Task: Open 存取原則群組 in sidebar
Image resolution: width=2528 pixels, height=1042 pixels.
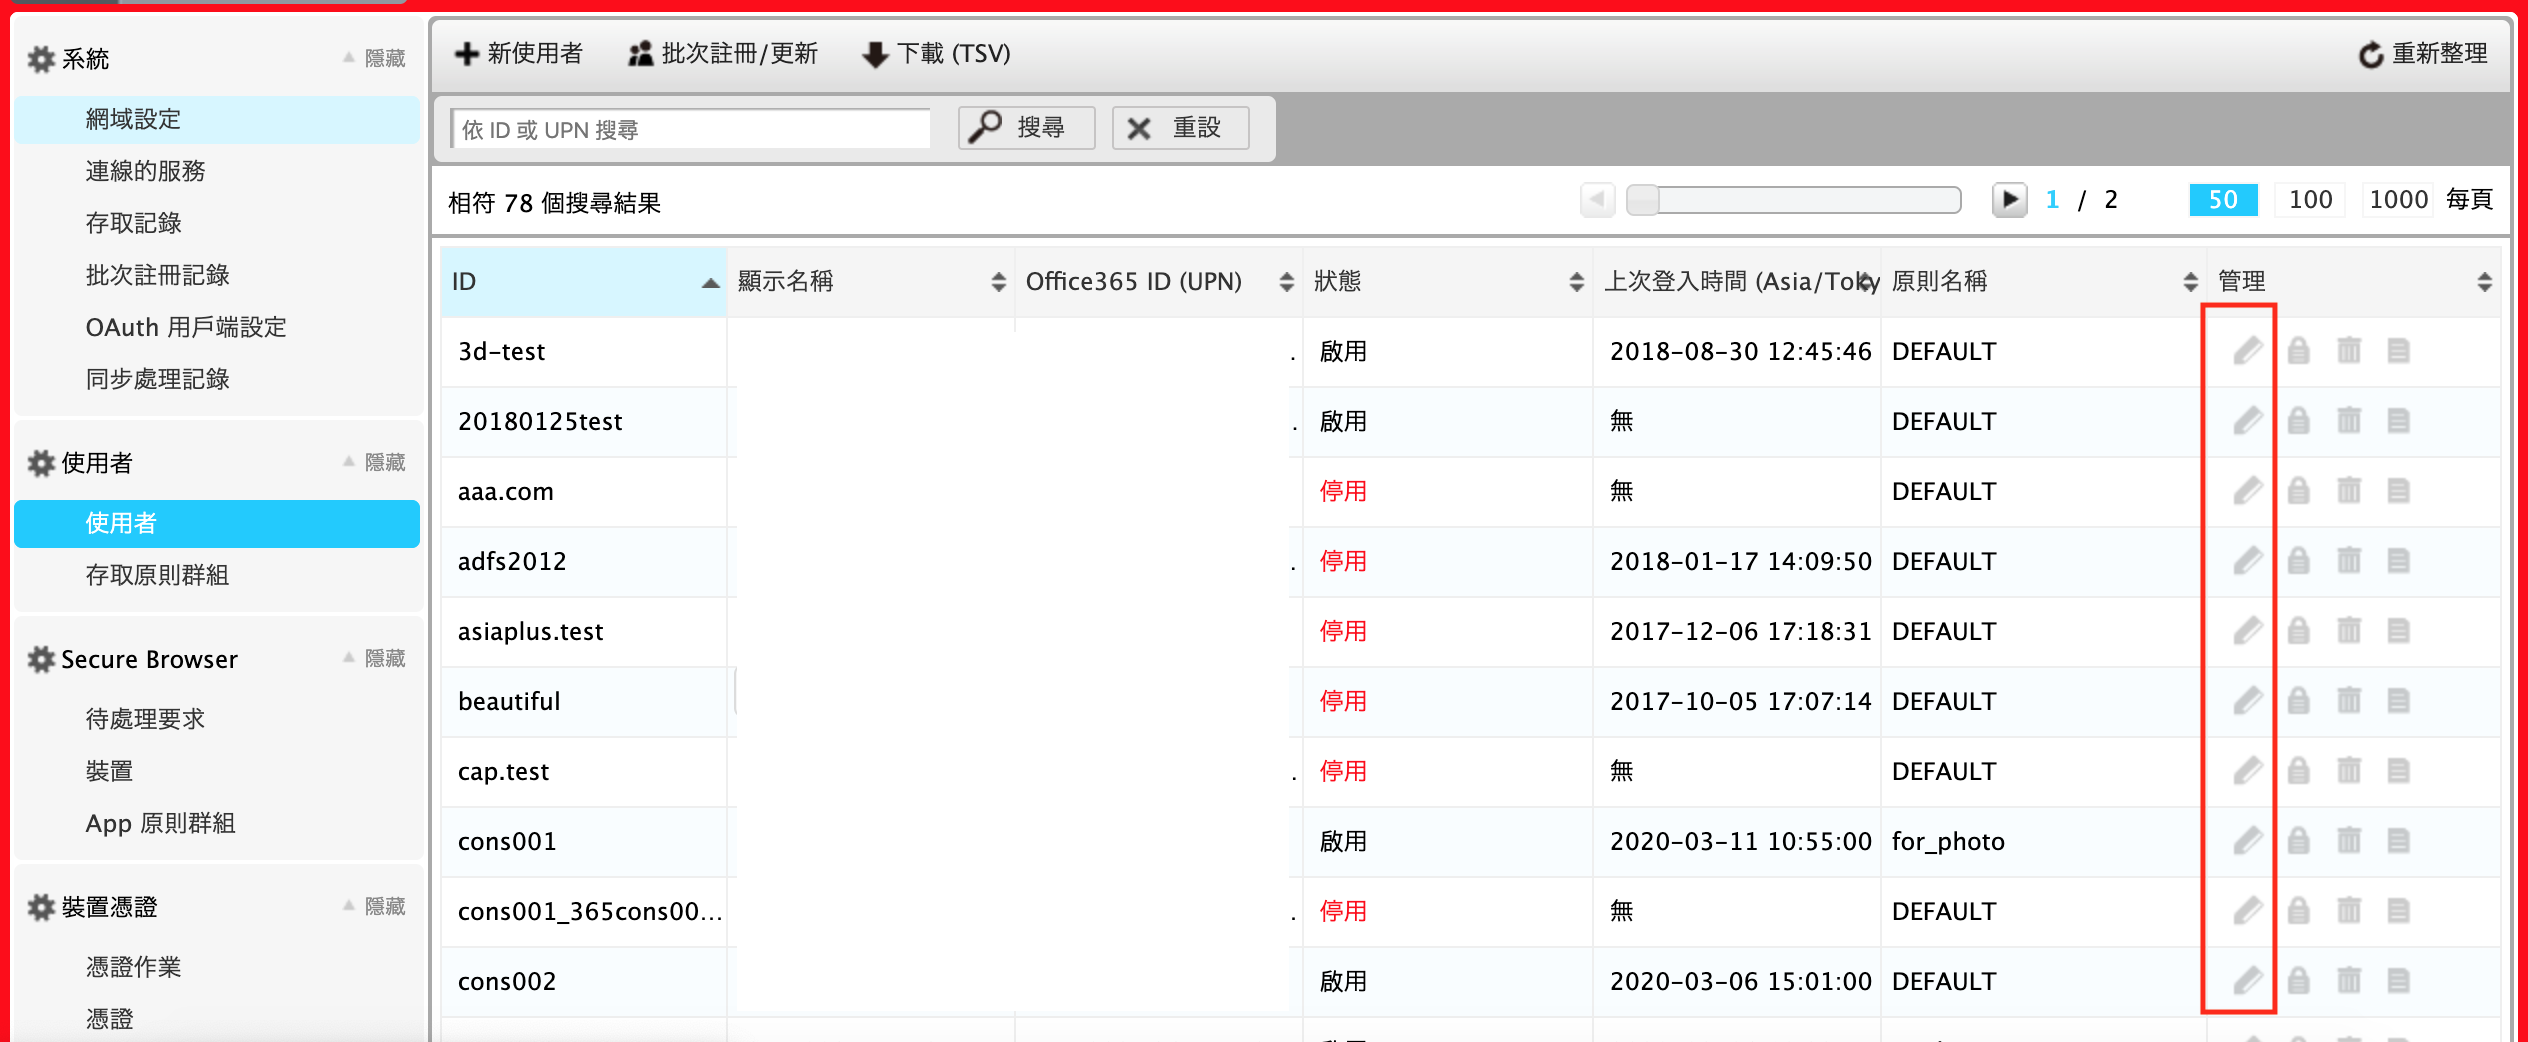Action: point(217,576)
